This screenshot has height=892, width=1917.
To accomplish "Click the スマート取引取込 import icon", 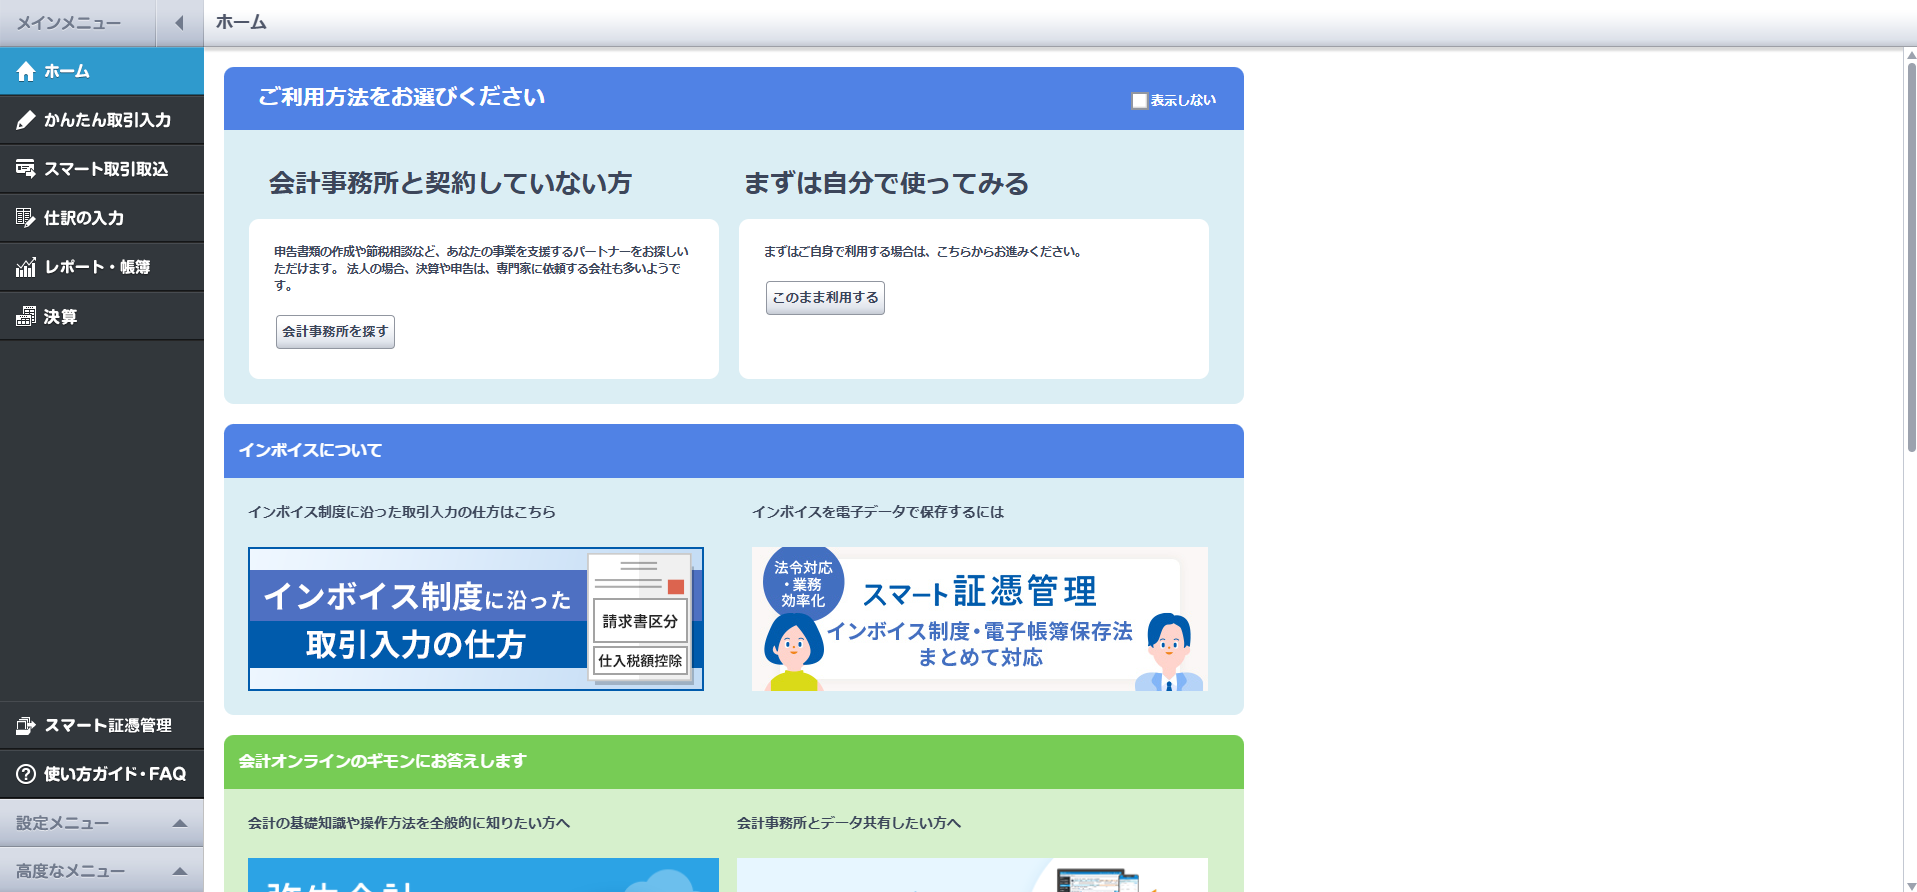I will tap(26, 169).
